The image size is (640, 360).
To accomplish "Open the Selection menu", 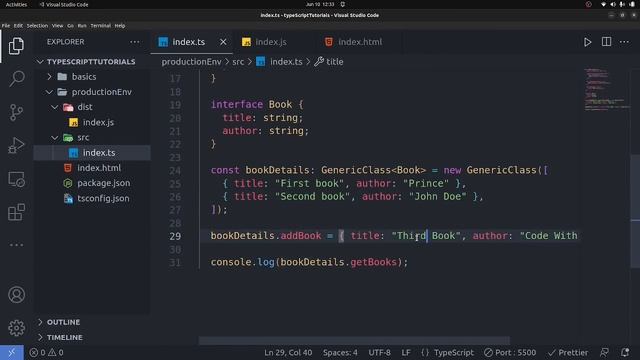I will 37,25.
